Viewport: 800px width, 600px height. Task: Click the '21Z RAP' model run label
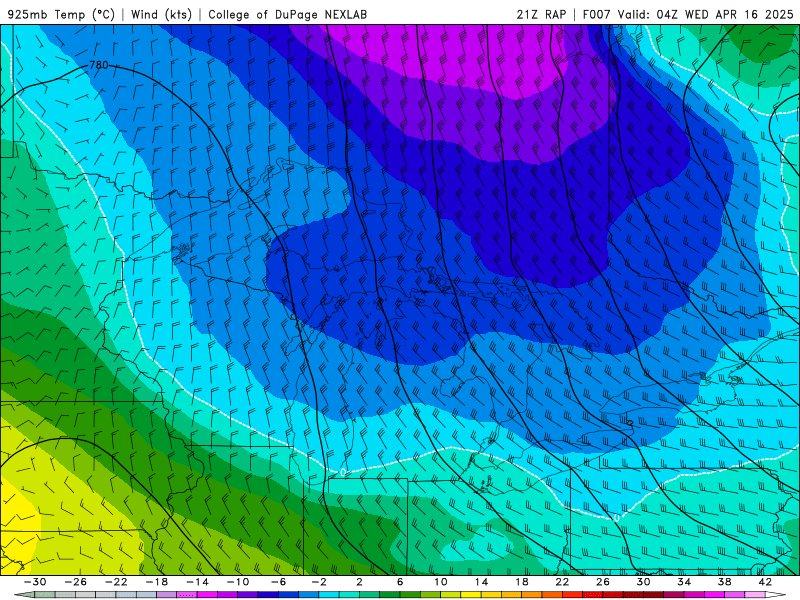tap(541, 14)
